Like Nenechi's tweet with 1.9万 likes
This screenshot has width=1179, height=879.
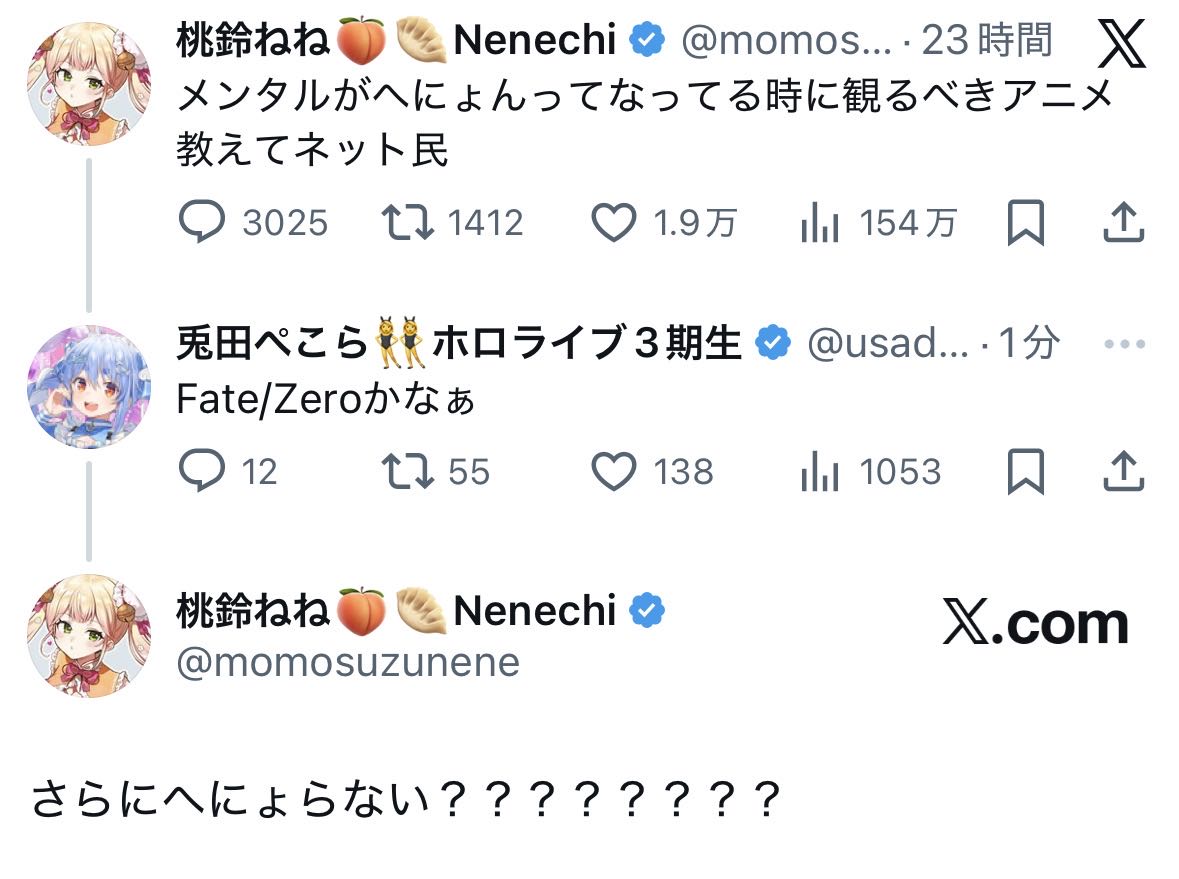pyautogui.click(x=614, y=223)
